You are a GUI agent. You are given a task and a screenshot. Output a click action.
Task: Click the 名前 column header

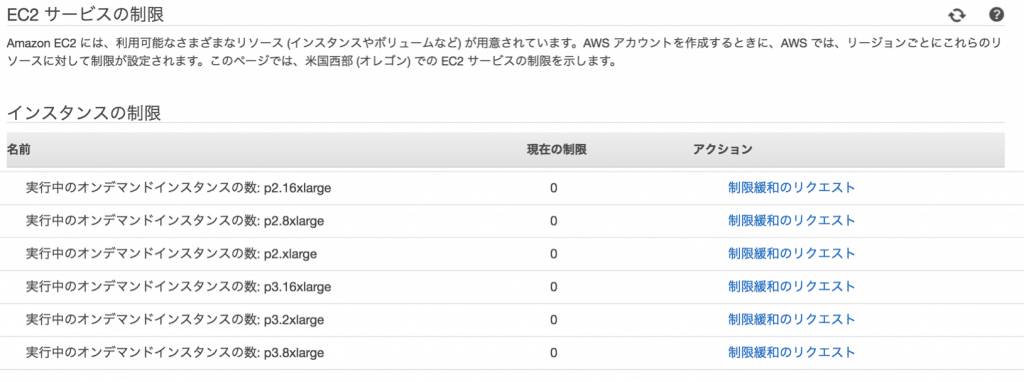[18, 150]
